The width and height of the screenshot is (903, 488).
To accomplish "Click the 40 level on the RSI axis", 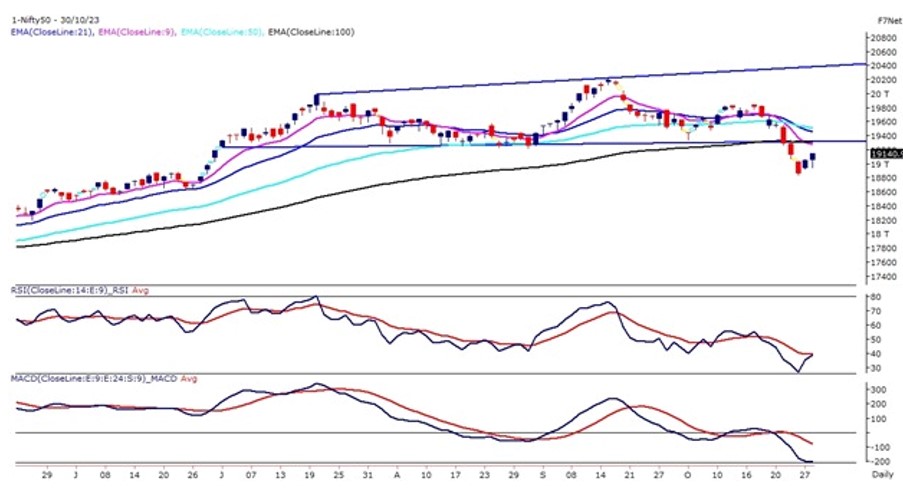I will pos(875,354).
